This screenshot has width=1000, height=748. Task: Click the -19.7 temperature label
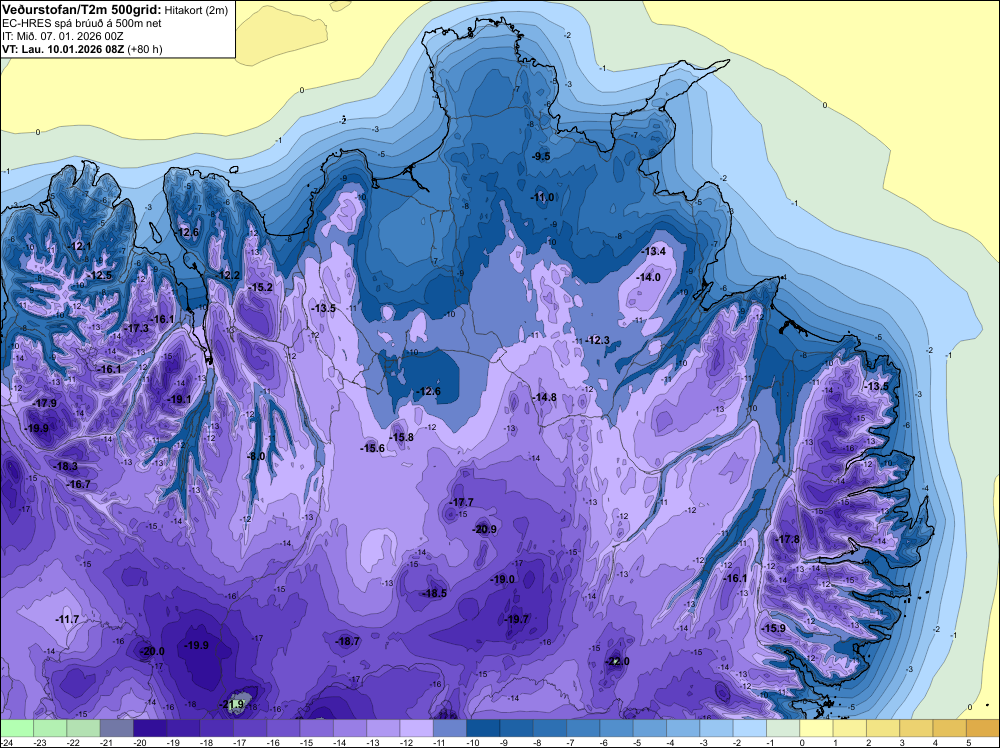[517, 619]
